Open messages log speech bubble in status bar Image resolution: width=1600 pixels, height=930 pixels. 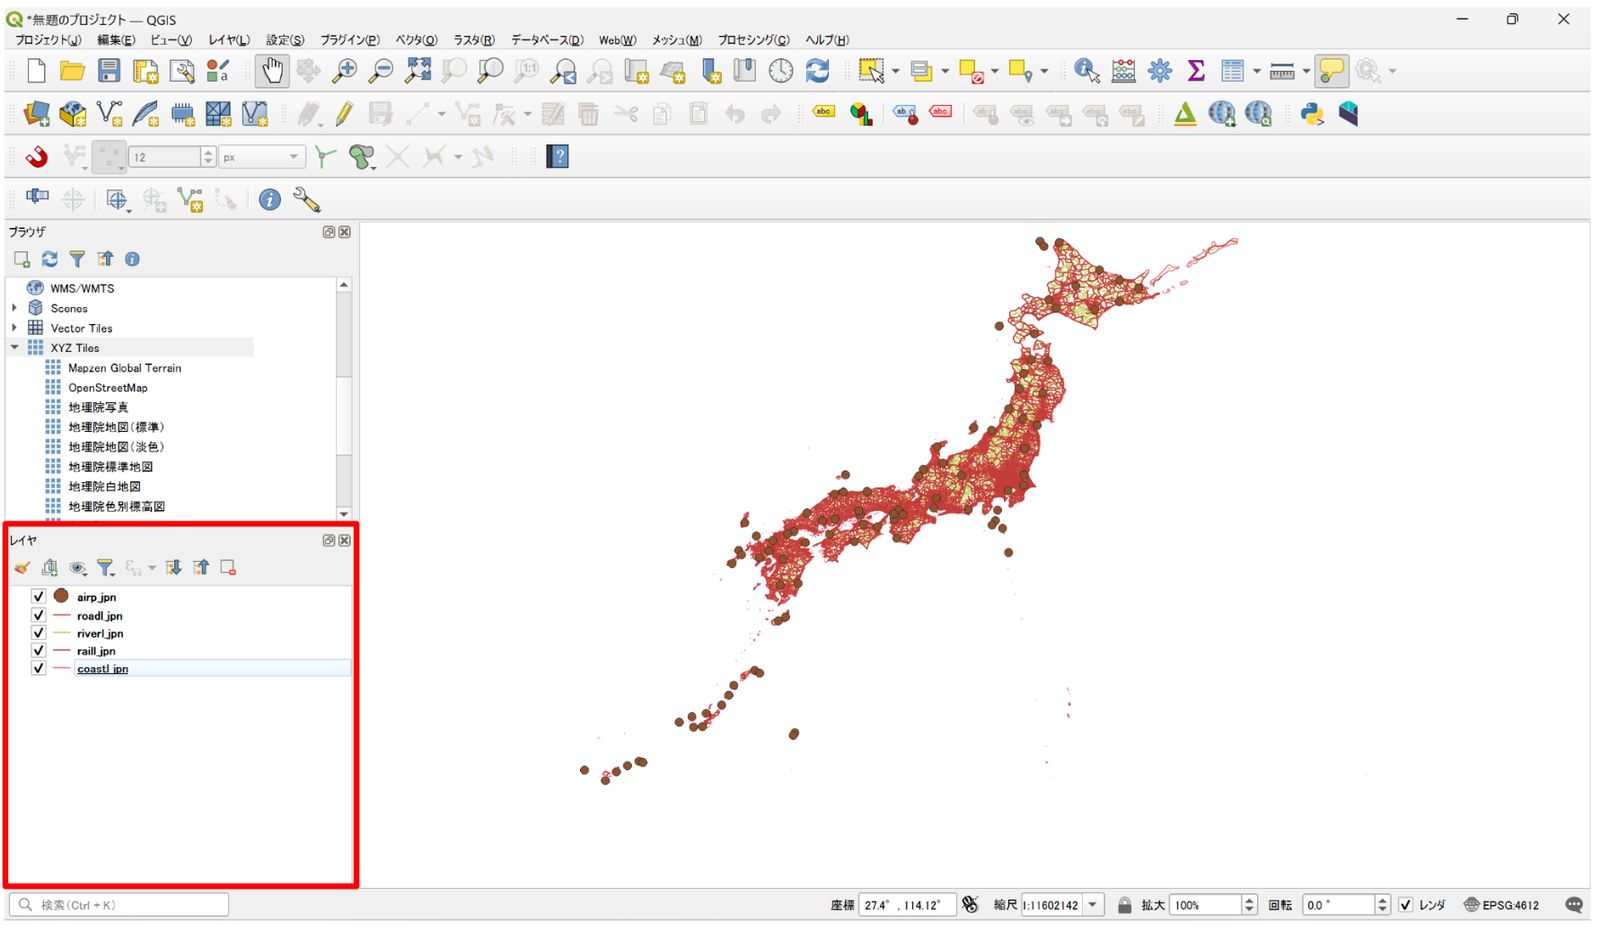(1574, 905)
